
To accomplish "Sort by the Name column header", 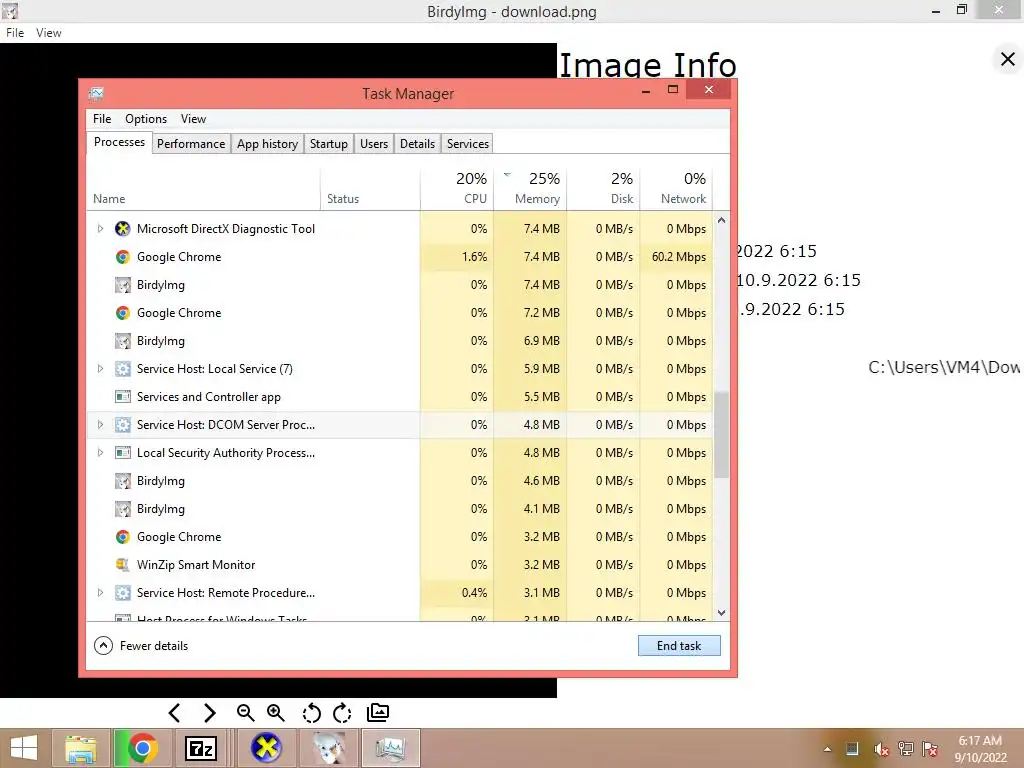I will 203,188.
